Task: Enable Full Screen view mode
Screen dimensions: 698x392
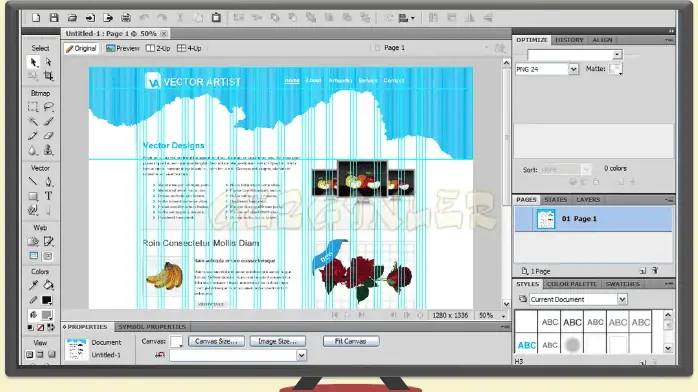Action: click(52, 355)
